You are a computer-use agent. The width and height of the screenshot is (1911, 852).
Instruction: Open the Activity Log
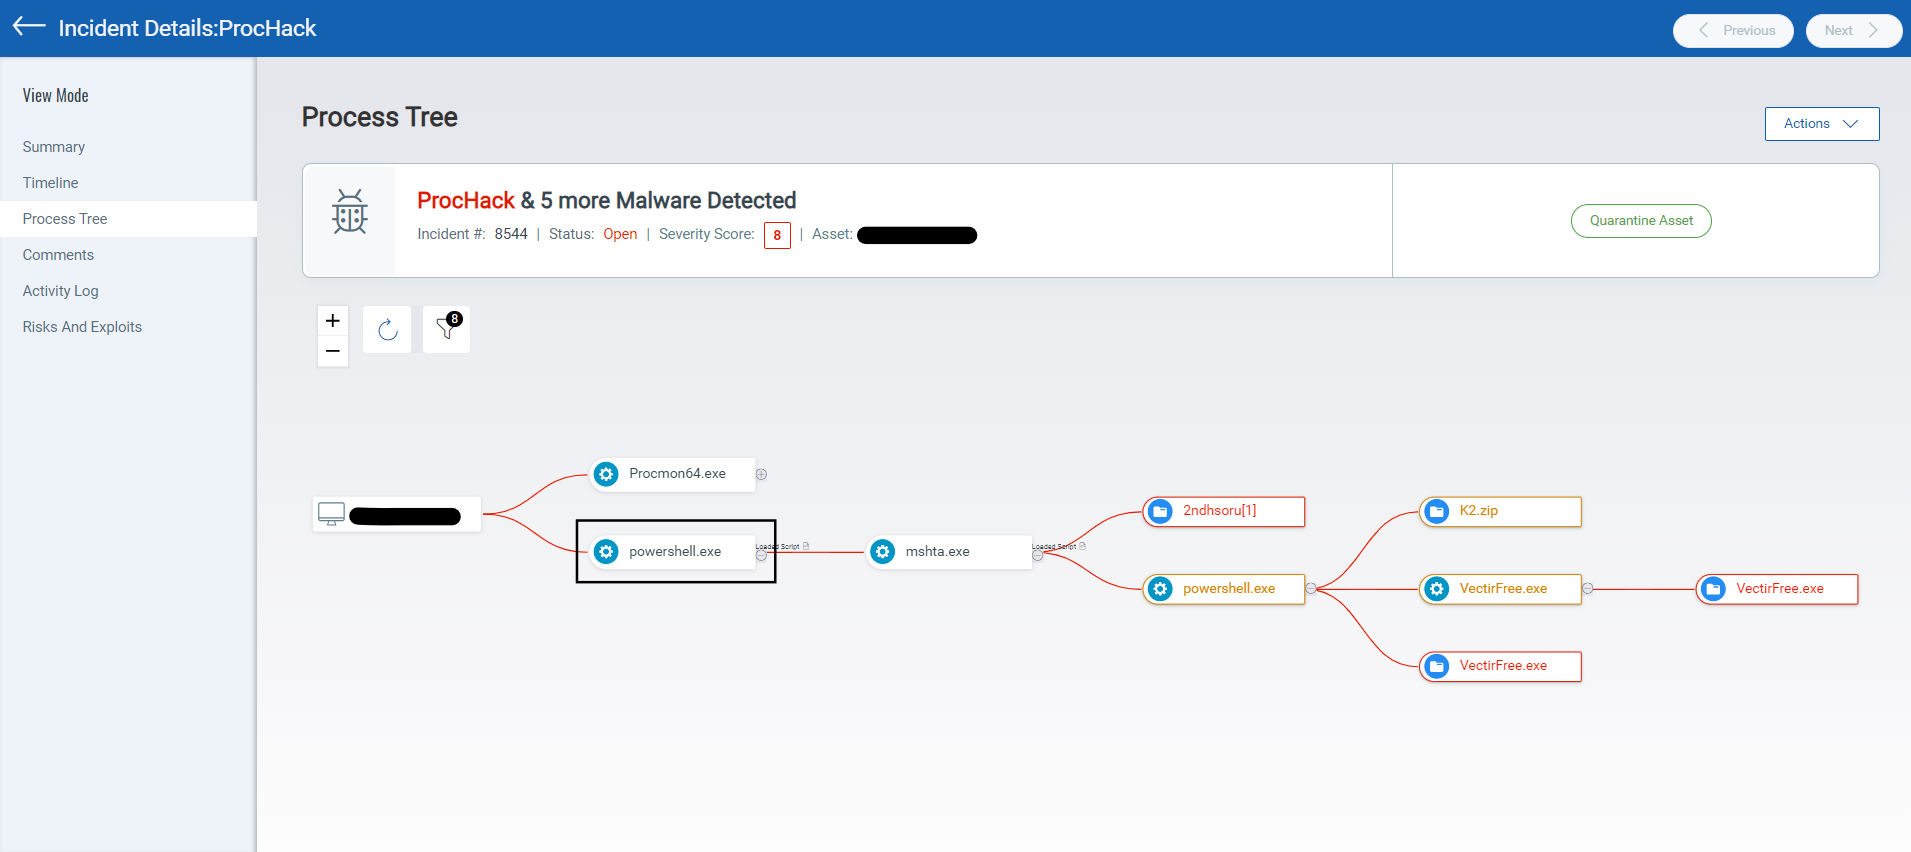(60, 291)
